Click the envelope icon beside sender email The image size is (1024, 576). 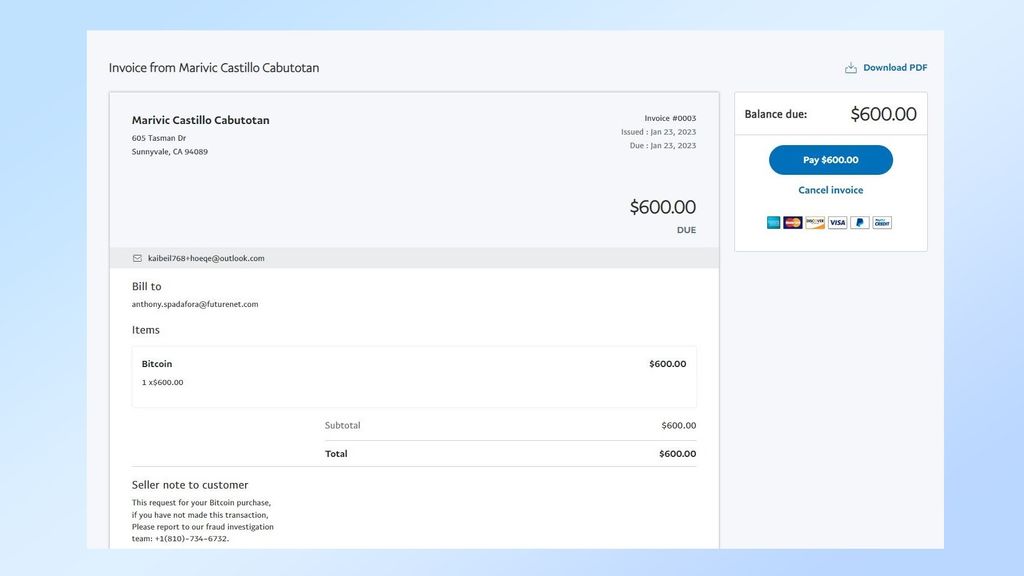click(137, 258)
